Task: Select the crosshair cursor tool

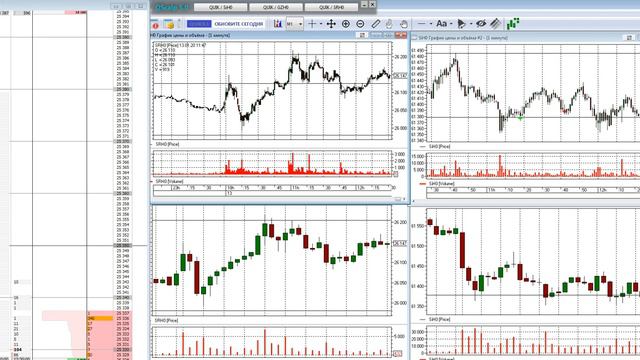Action: pyautogui.click(x=312, y=24)
